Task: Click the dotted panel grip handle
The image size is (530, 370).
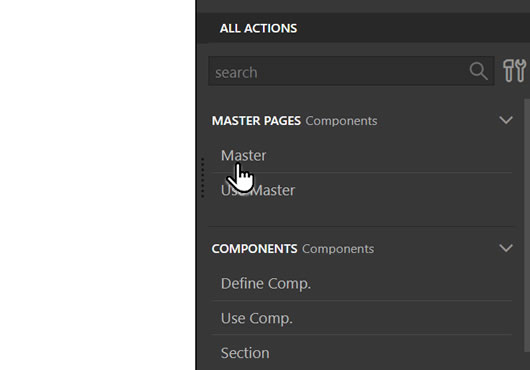Action: [x=202, y=178]
